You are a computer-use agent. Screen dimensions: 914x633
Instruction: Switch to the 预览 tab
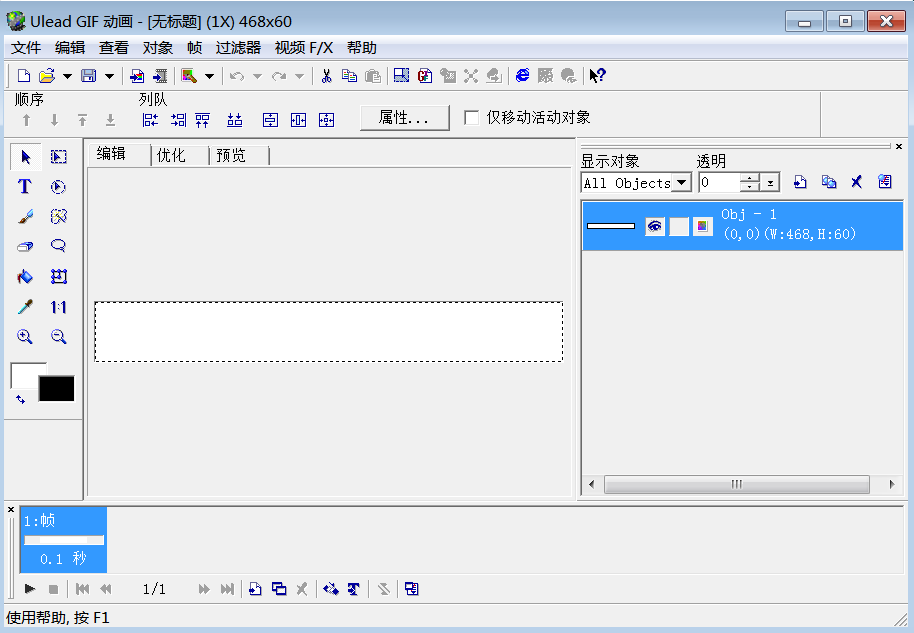tap(239, 156)
